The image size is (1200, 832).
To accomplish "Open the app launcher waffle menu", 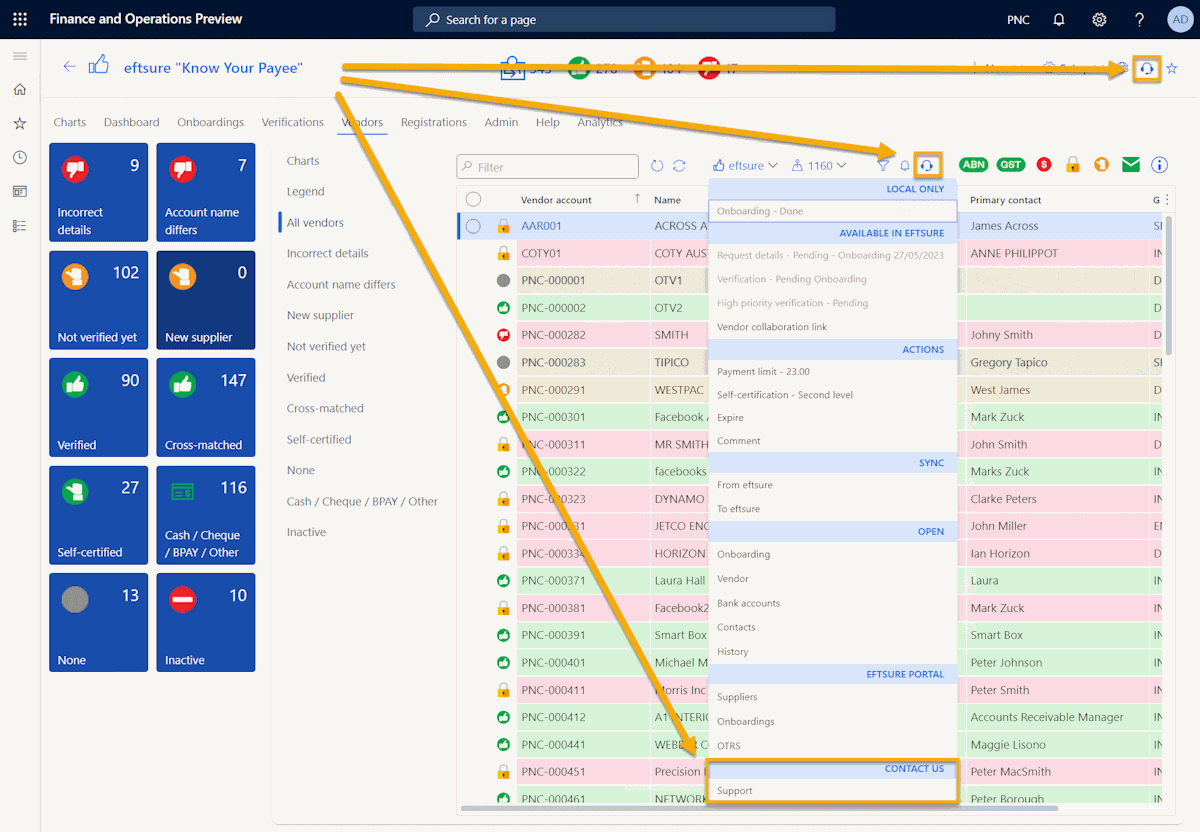I will 20,19.
